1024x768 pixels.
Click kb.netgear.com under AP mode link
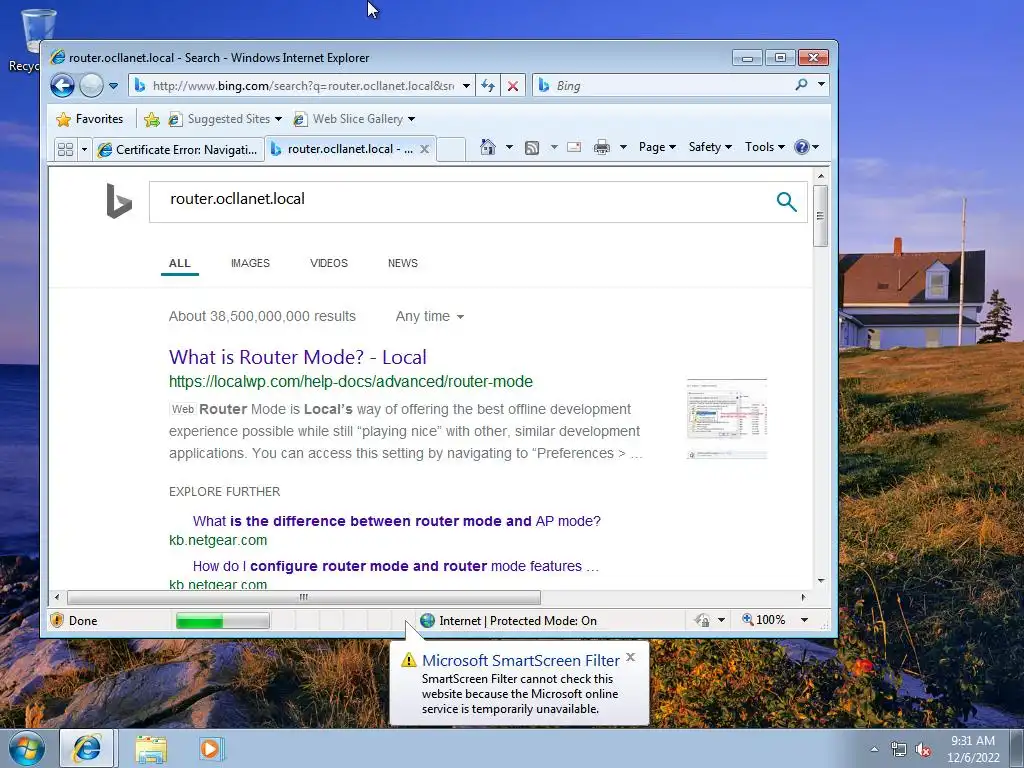218,541
